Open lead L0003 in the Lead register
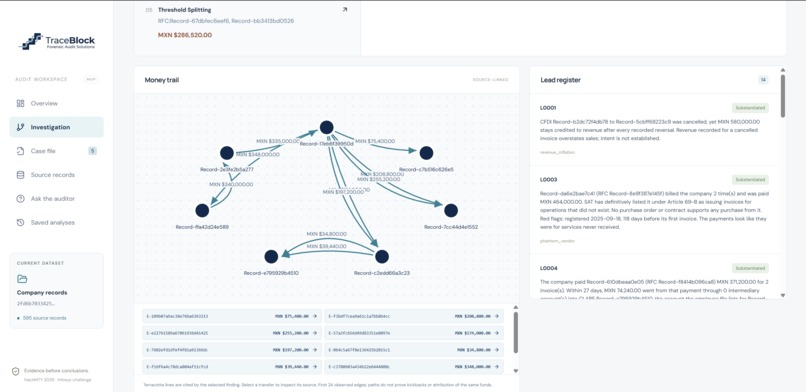 coord(654,210)
